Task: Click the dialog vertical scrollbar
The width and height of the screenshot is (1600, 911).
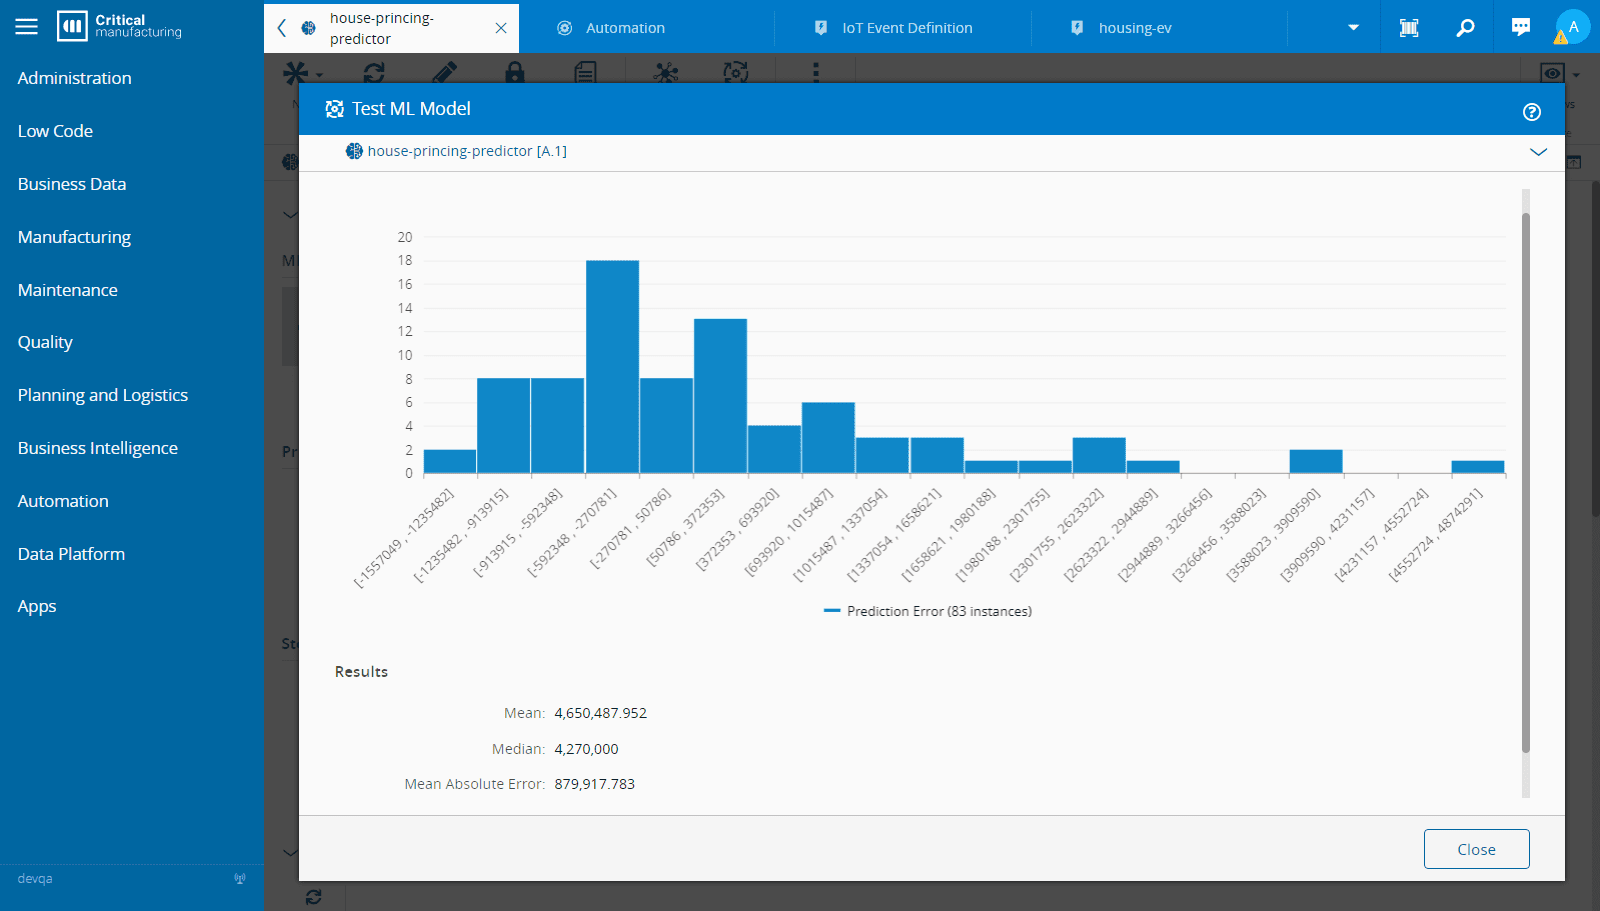Action: pos(1525,480)
